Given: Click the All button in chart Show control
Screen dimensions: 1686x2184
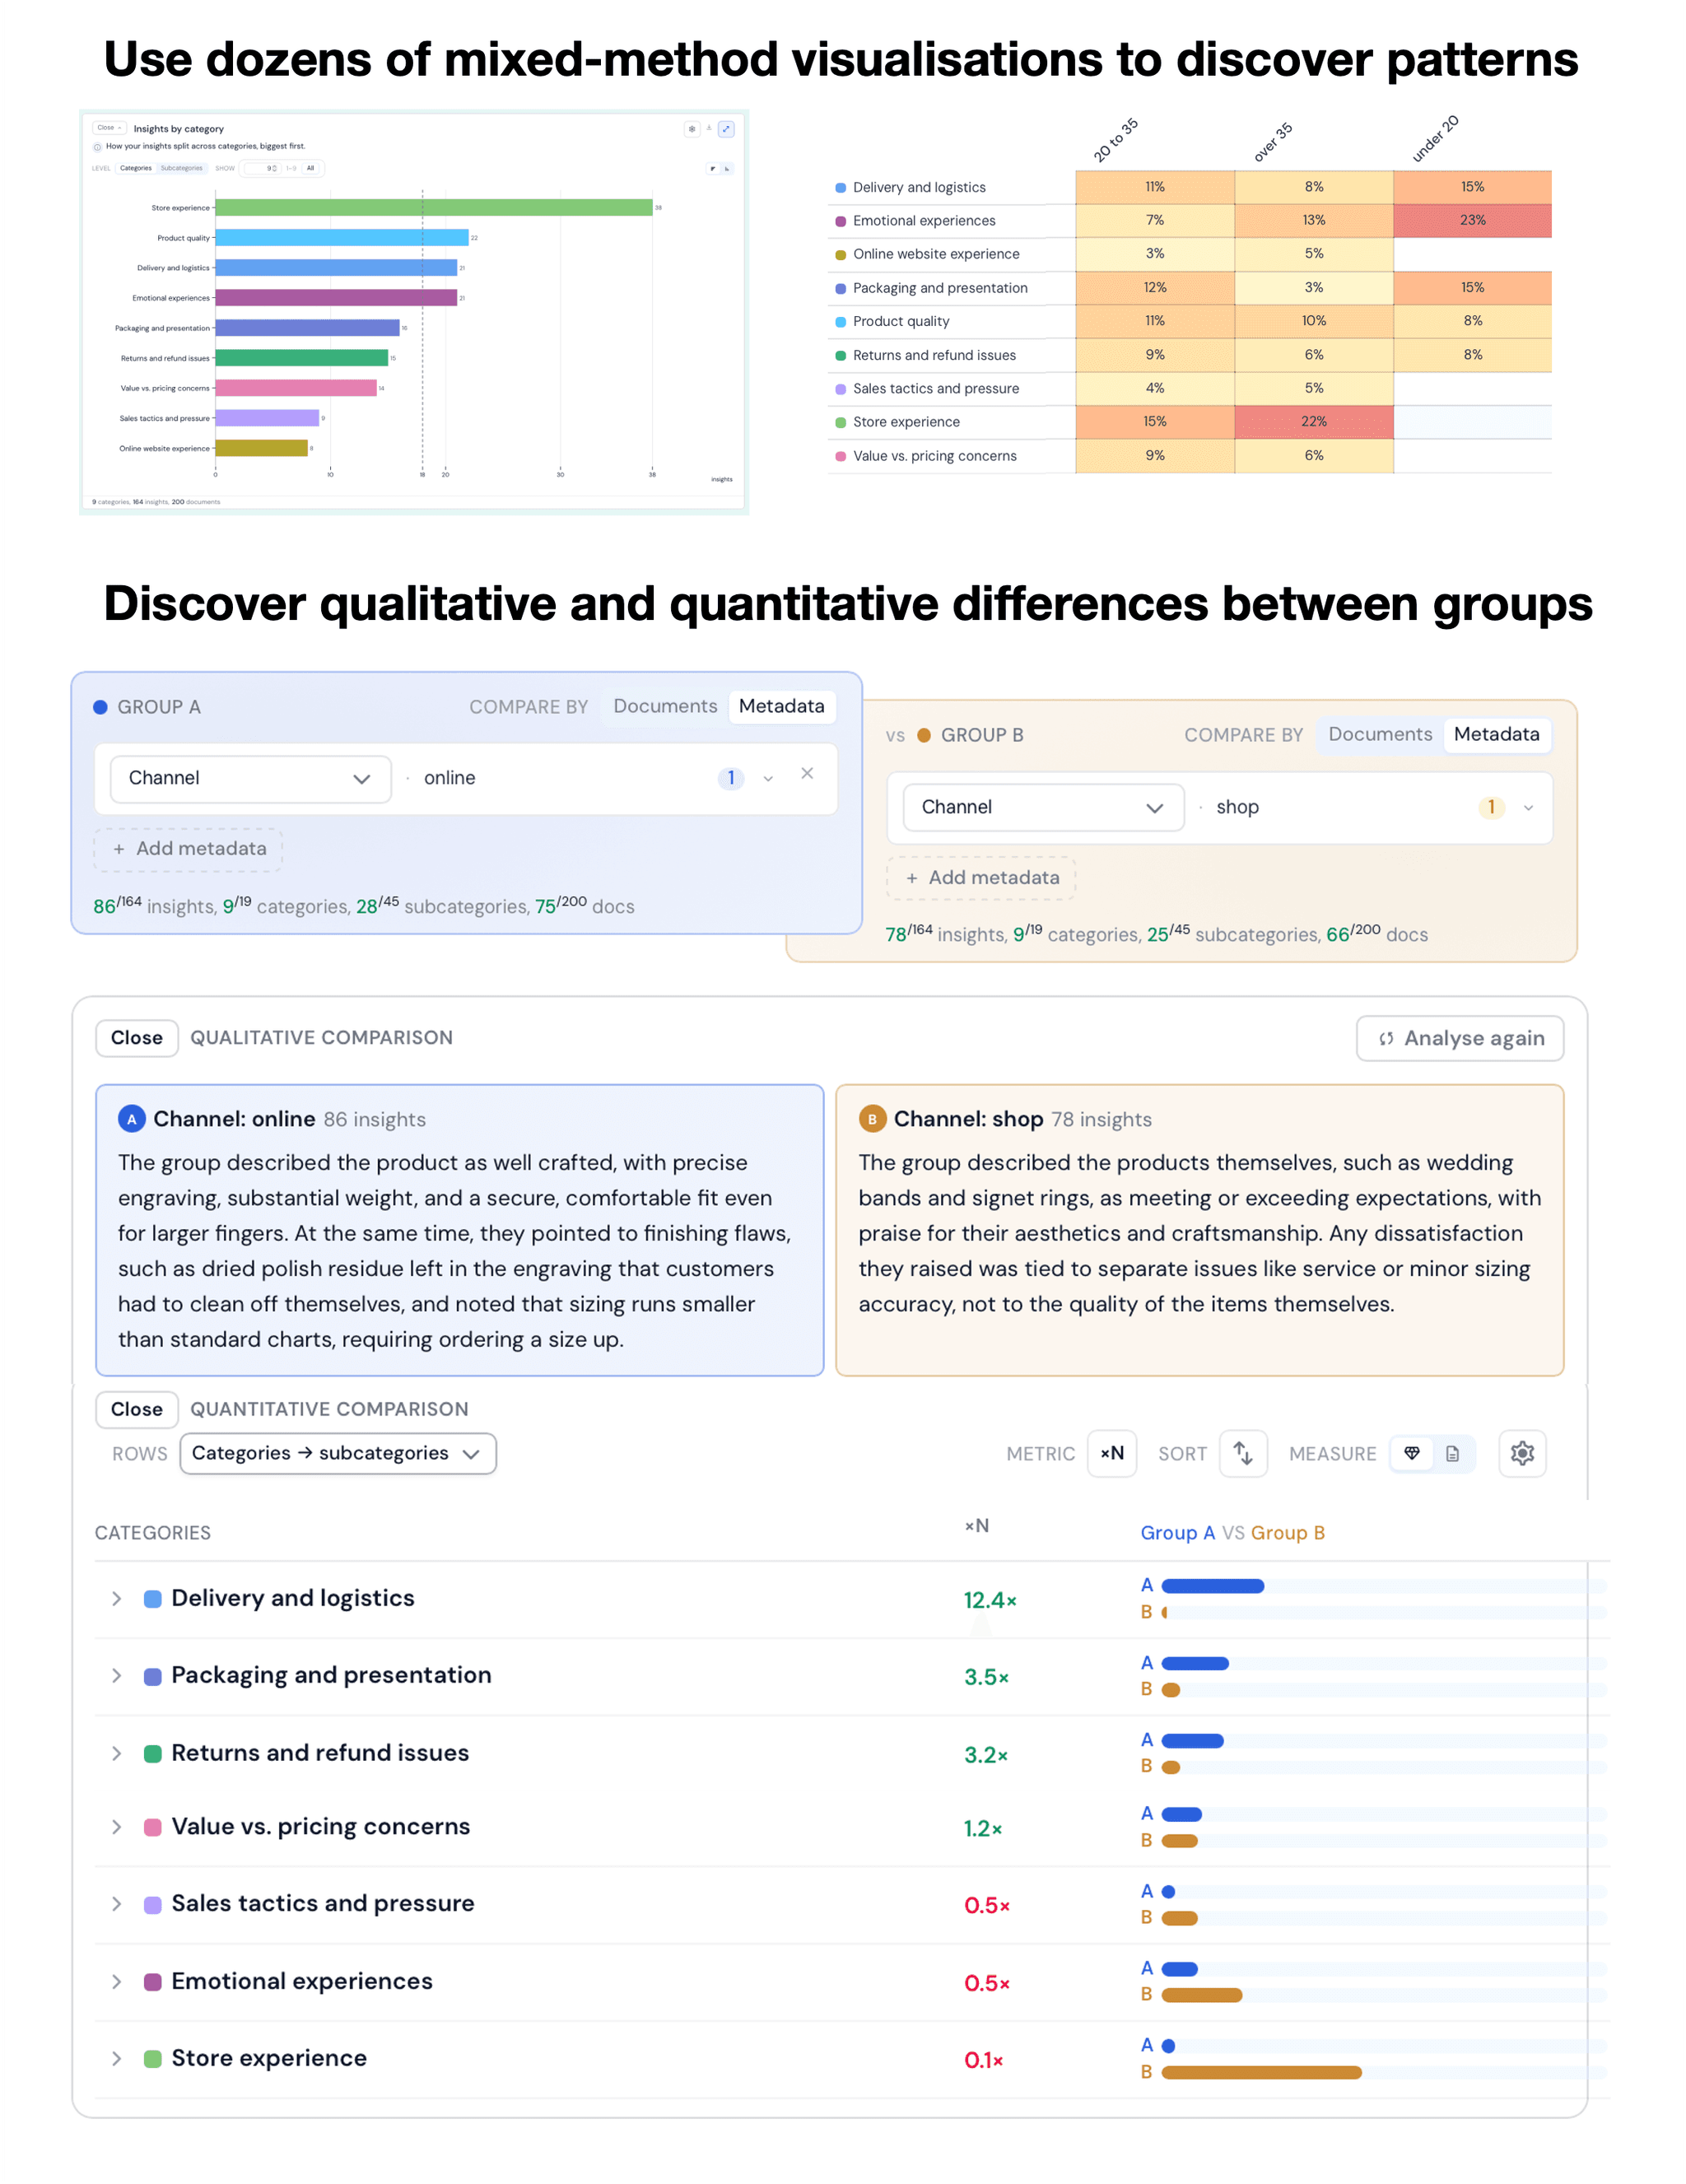Looking at the screenshot, I should click(x=310, y=168).
